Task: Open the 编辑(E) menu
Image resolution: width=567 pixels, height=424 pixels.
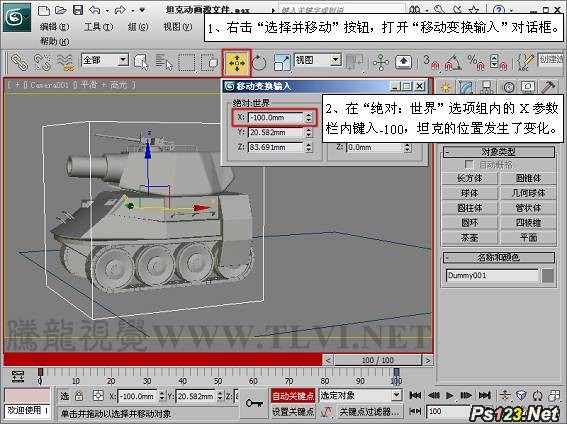Action: pyautogui.click(x=54, y=27)
